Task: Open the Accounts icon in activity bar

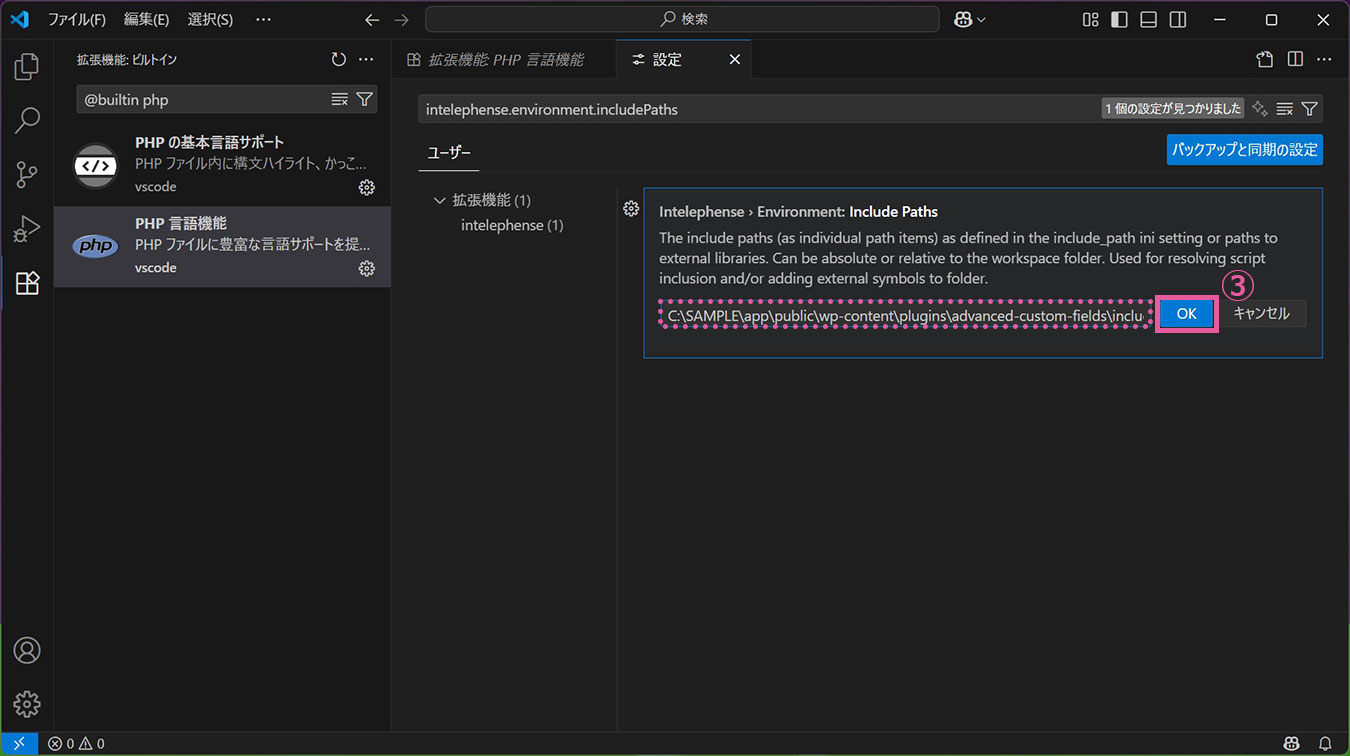Action: point(27,650)
